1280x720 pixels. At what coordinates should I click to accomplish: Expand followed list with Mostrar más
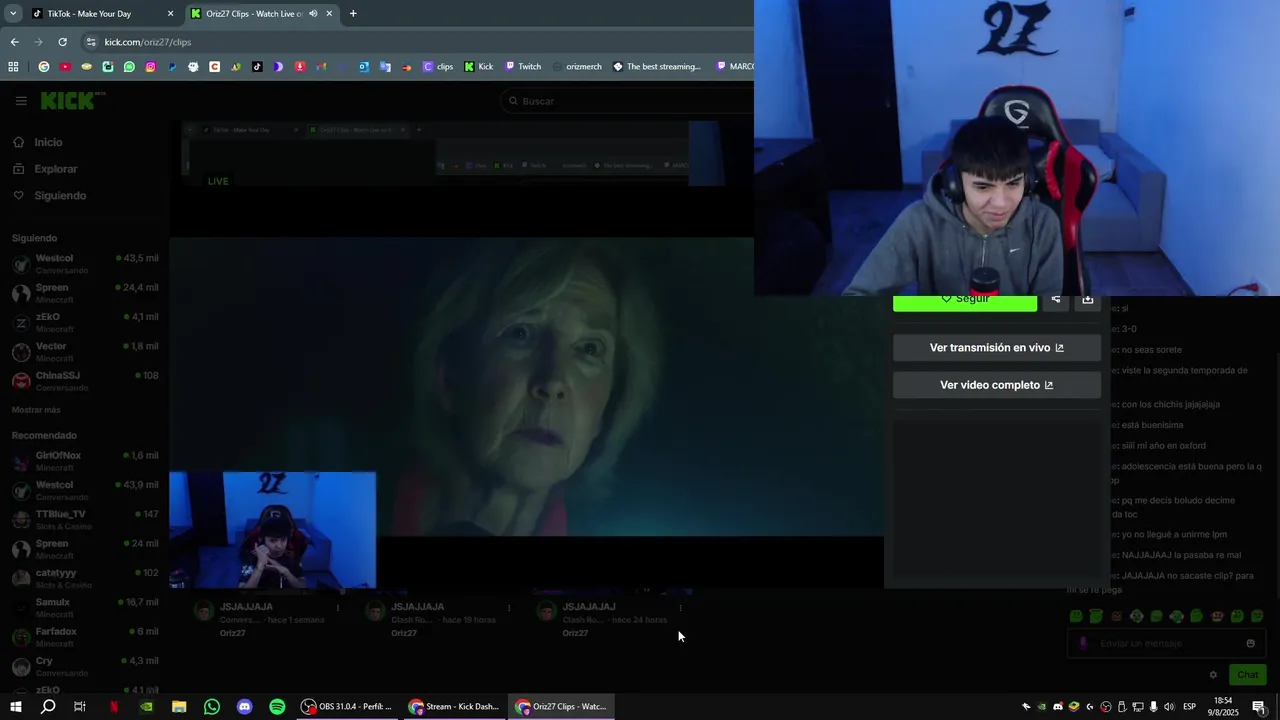pyautogui.click(x=36, y=410)
